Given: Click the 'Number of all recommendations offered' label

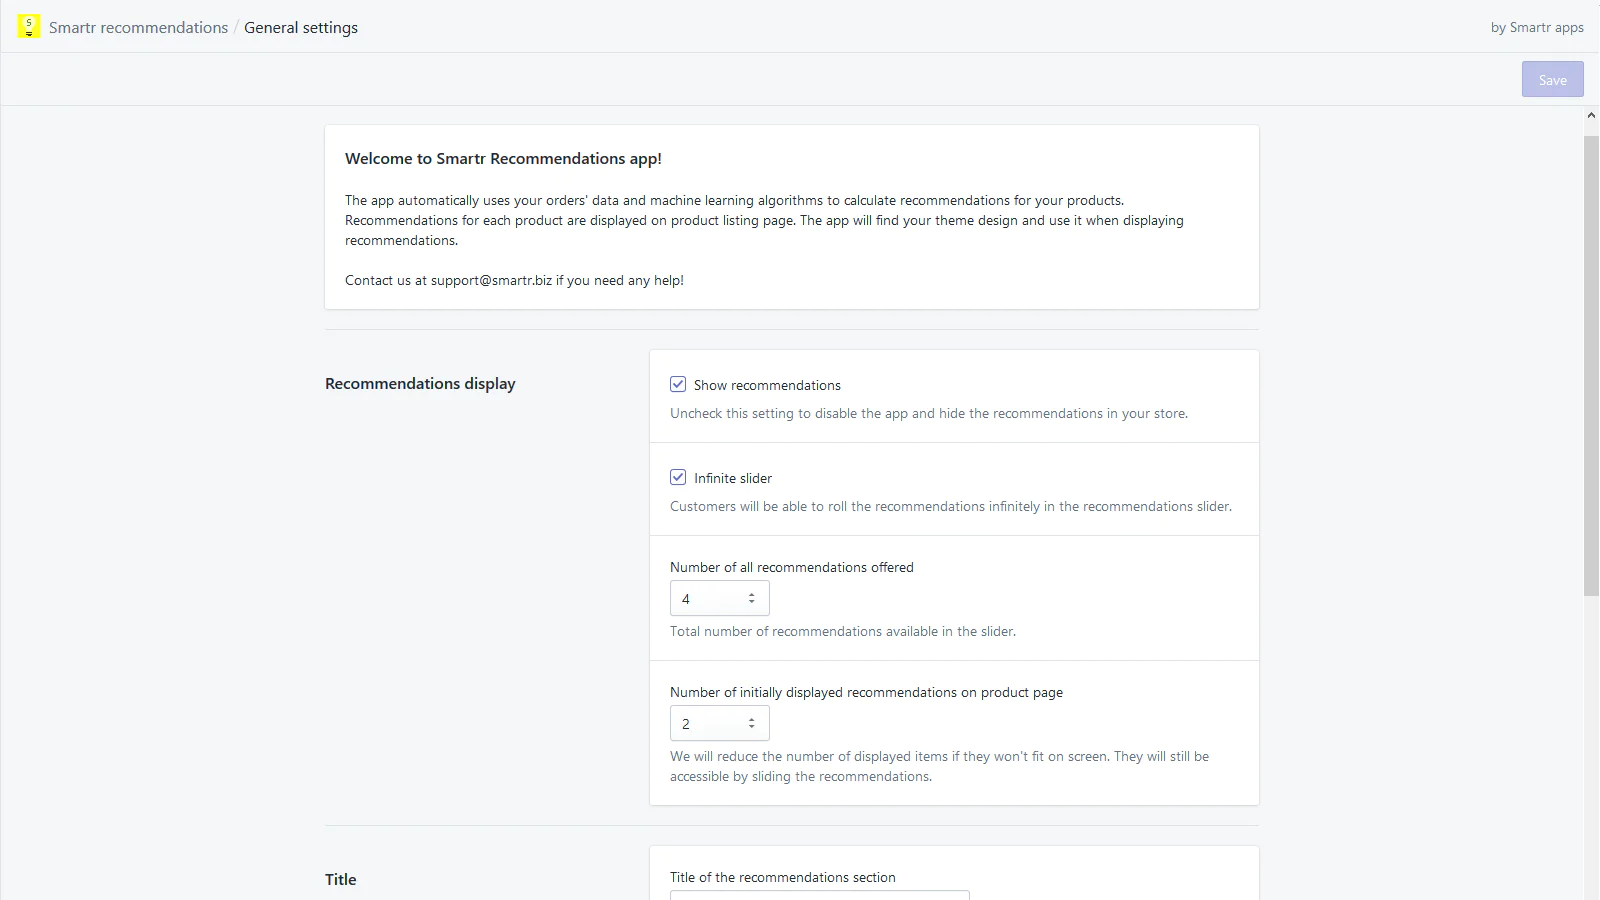Looking at the screenshot, I should click(791, 568).
